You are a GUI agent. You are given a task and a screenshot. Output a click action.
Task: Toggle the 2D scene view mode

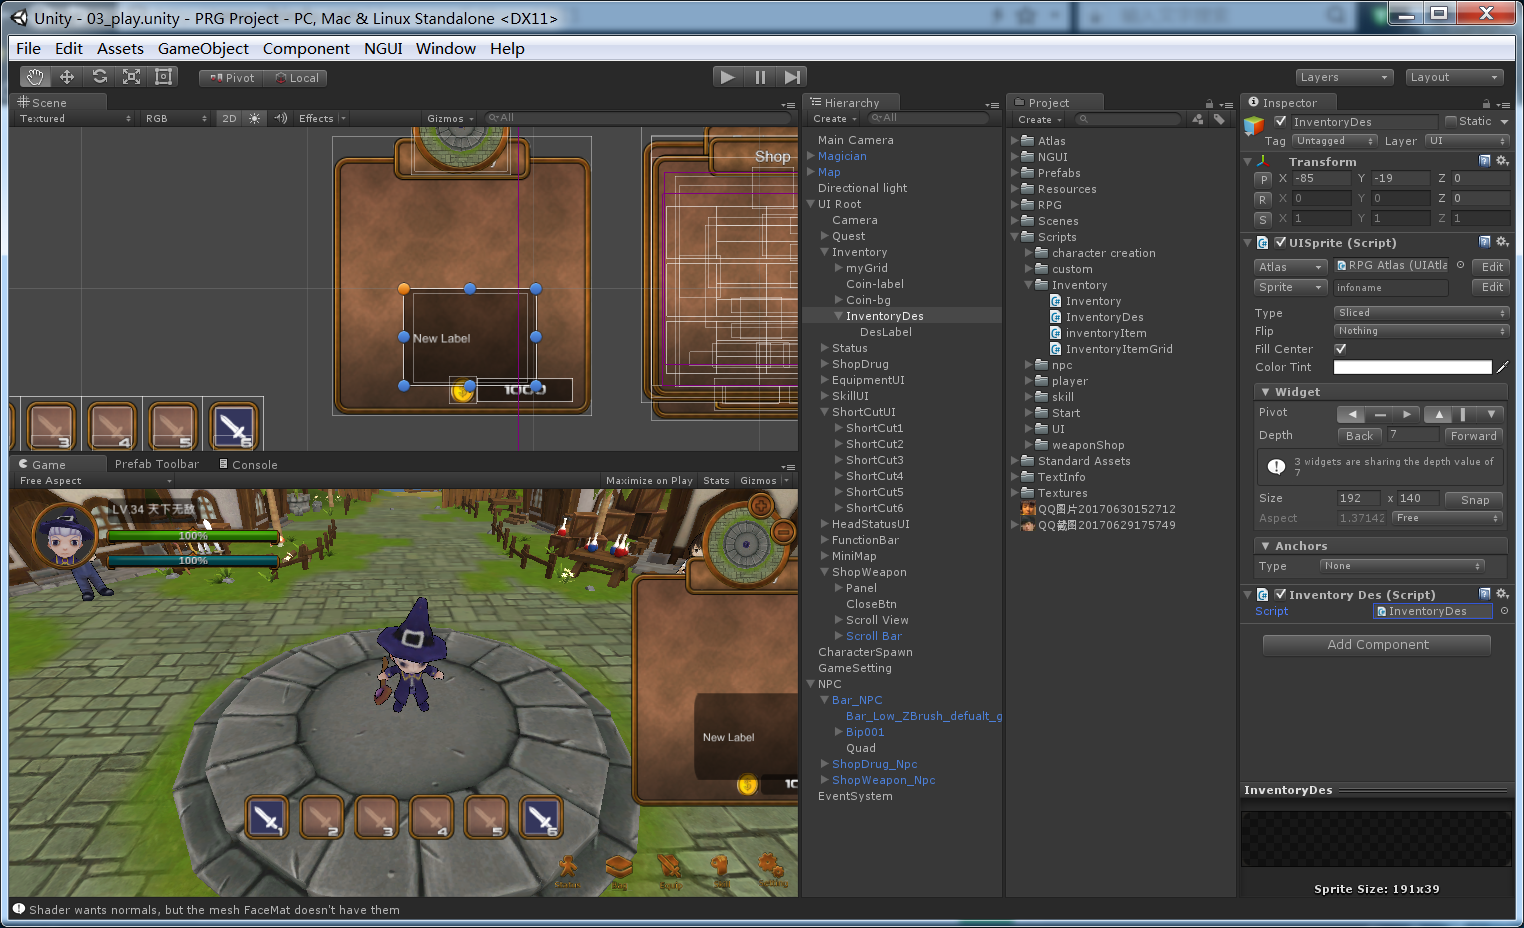229,118
